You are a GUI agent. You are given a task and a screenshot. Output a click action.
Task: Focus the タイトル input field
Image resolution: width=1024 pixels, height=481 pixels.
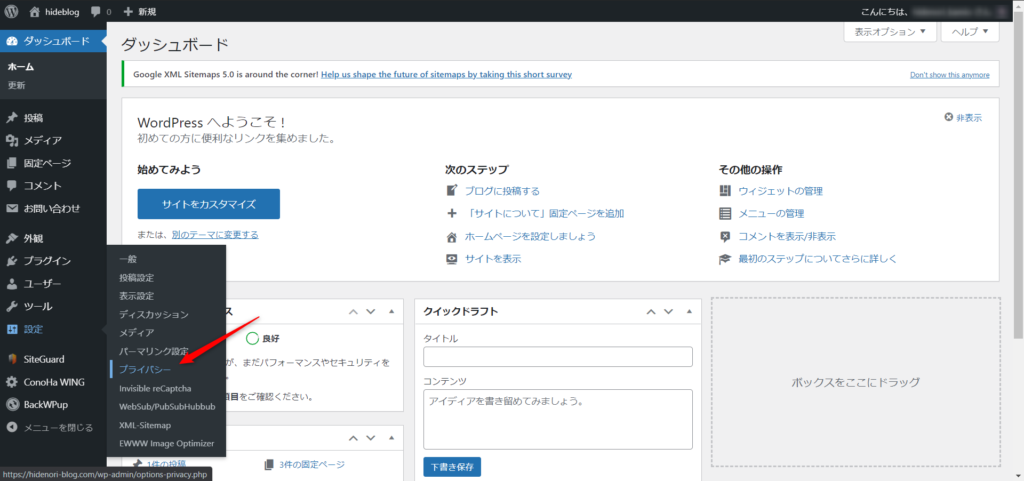pyautogui.click(x=558, y=357)
